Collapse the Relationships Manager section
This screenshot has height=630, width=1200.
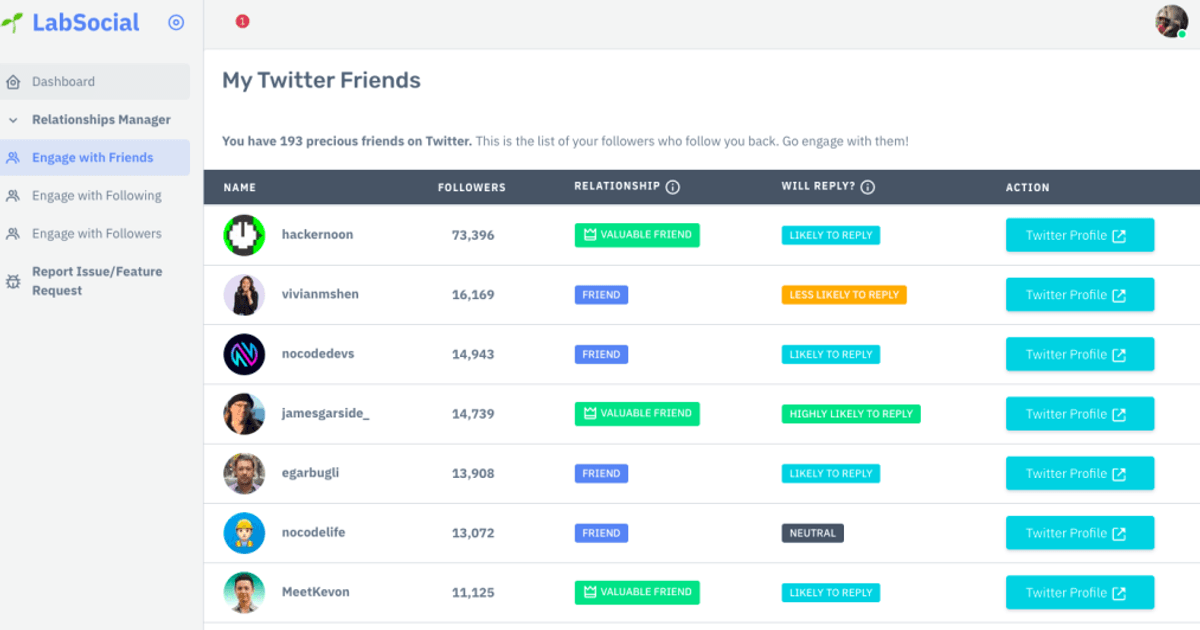(13, 119)
